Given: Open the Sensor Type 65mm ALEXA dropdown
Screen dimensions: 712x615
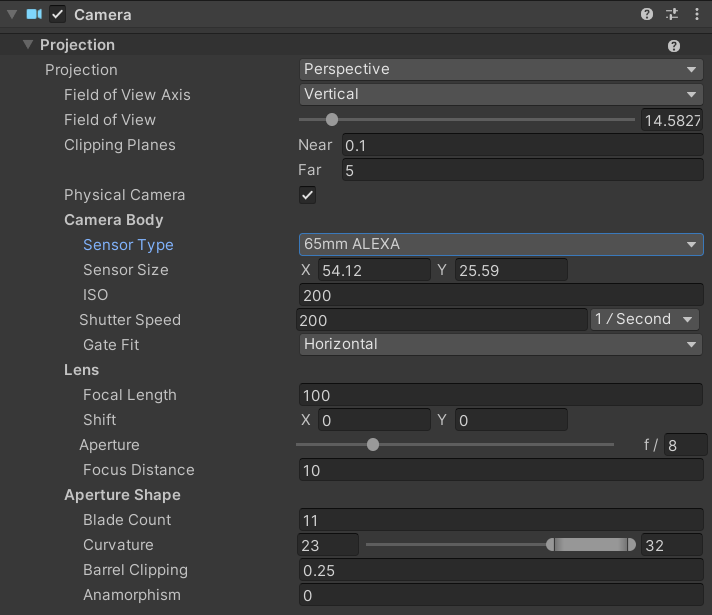Looking at the screenshot, I should click(x=501, y=244).
